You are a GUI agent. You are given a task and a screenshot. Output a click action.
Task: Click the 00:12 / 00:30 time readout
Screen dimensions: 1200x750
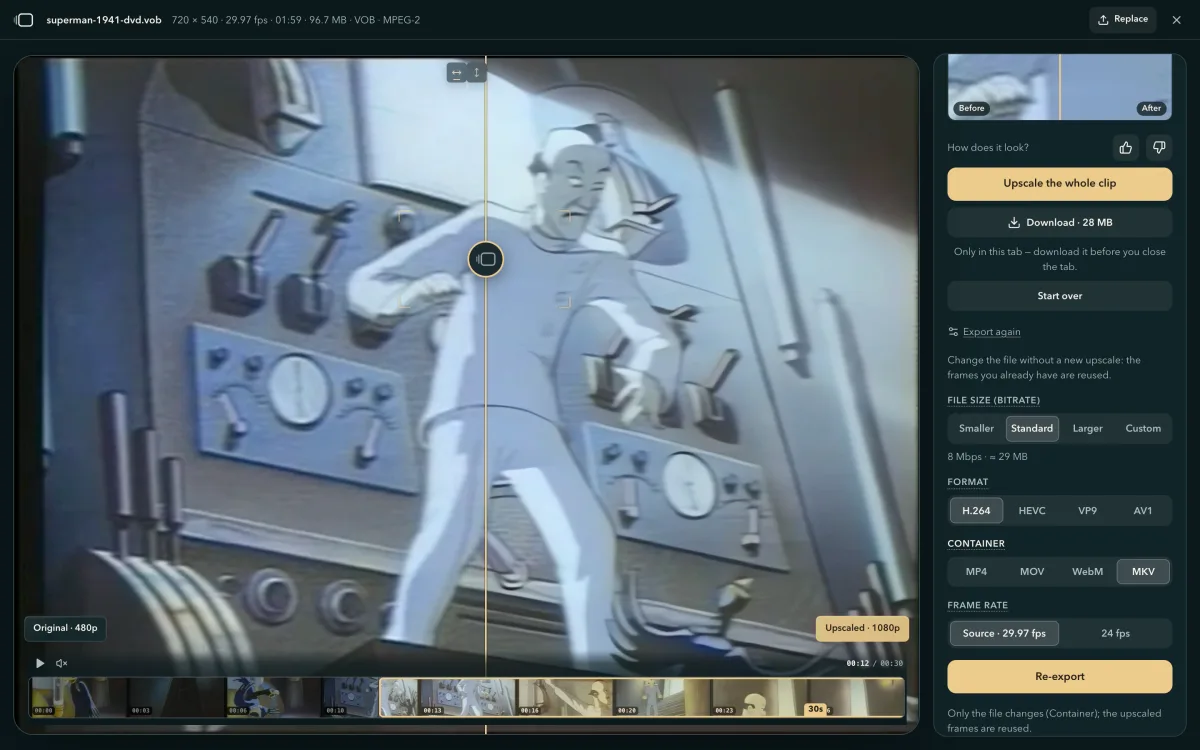(875, 663)
